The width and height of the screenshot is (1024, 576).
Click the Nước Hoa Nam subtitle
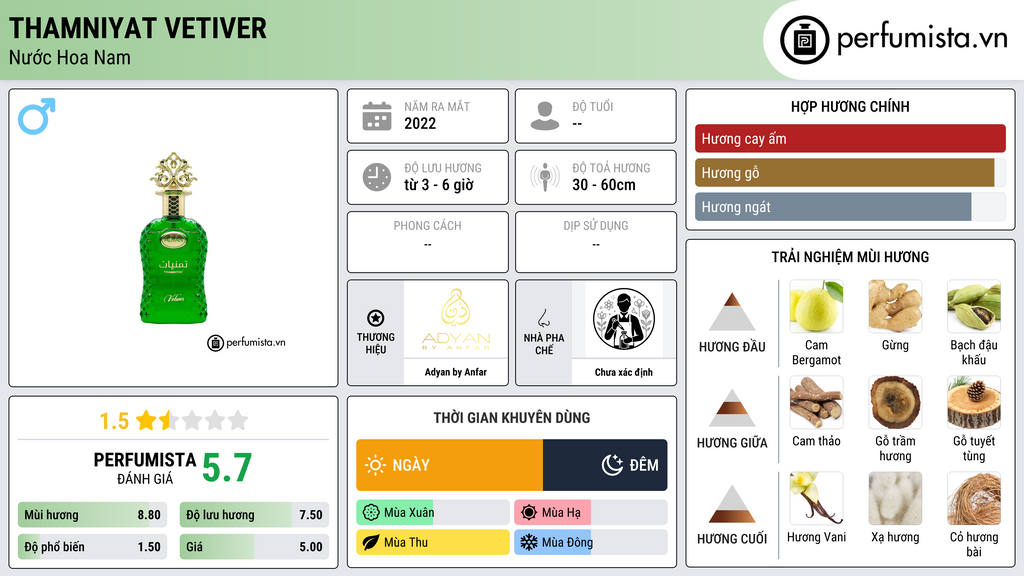tap(70, 57)
